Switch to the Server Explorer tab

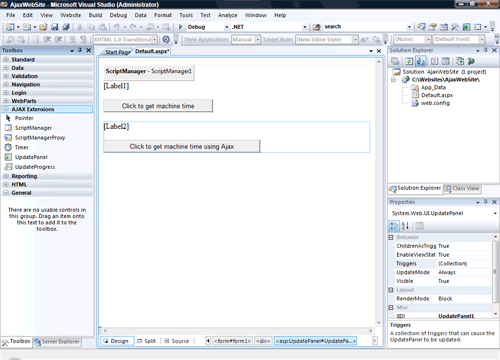coord(57,342)
